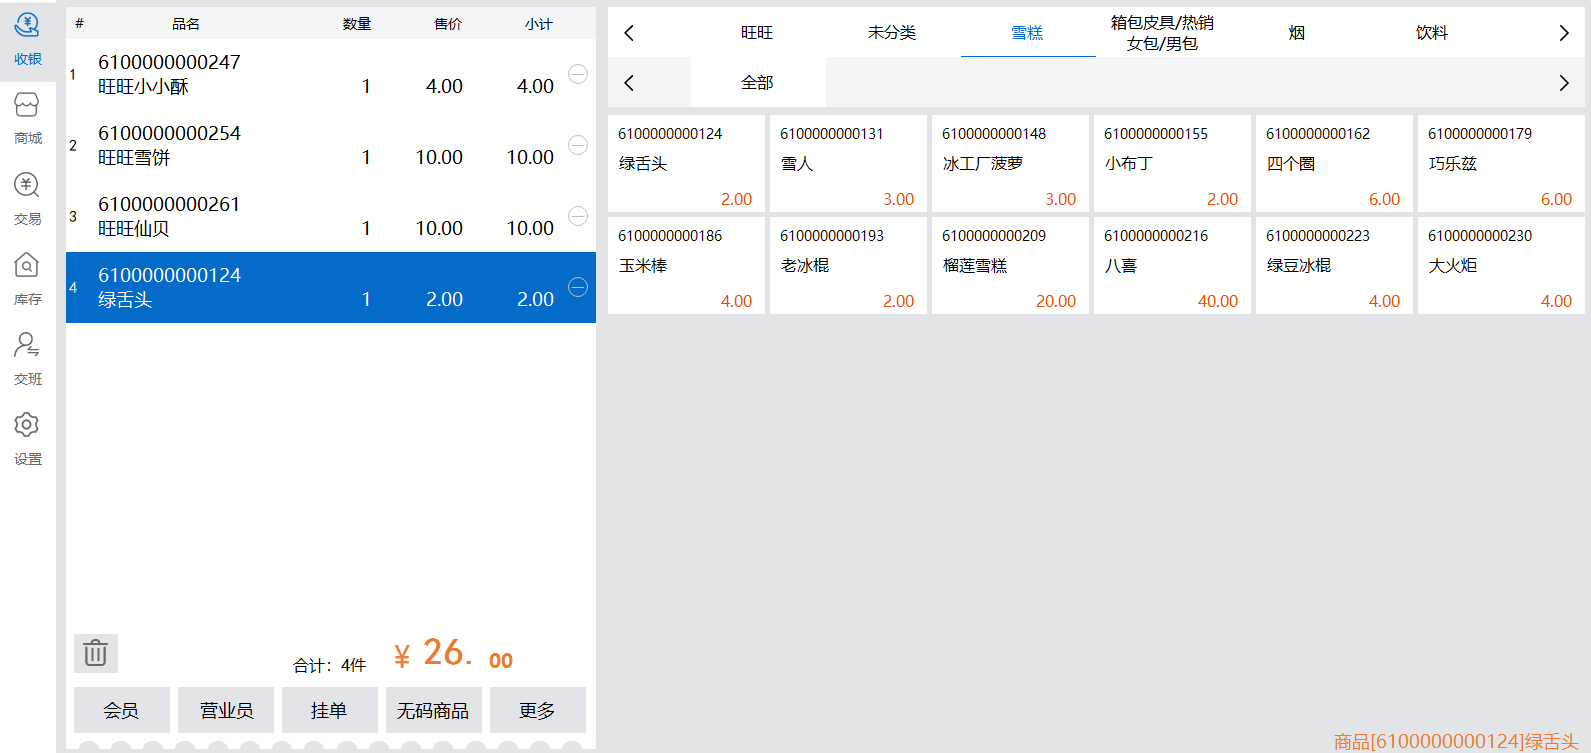Viewport: 1591px width, 753px height.
Task: Add 玉米棒 product card to cart
Action: click(x=686, y=266)
